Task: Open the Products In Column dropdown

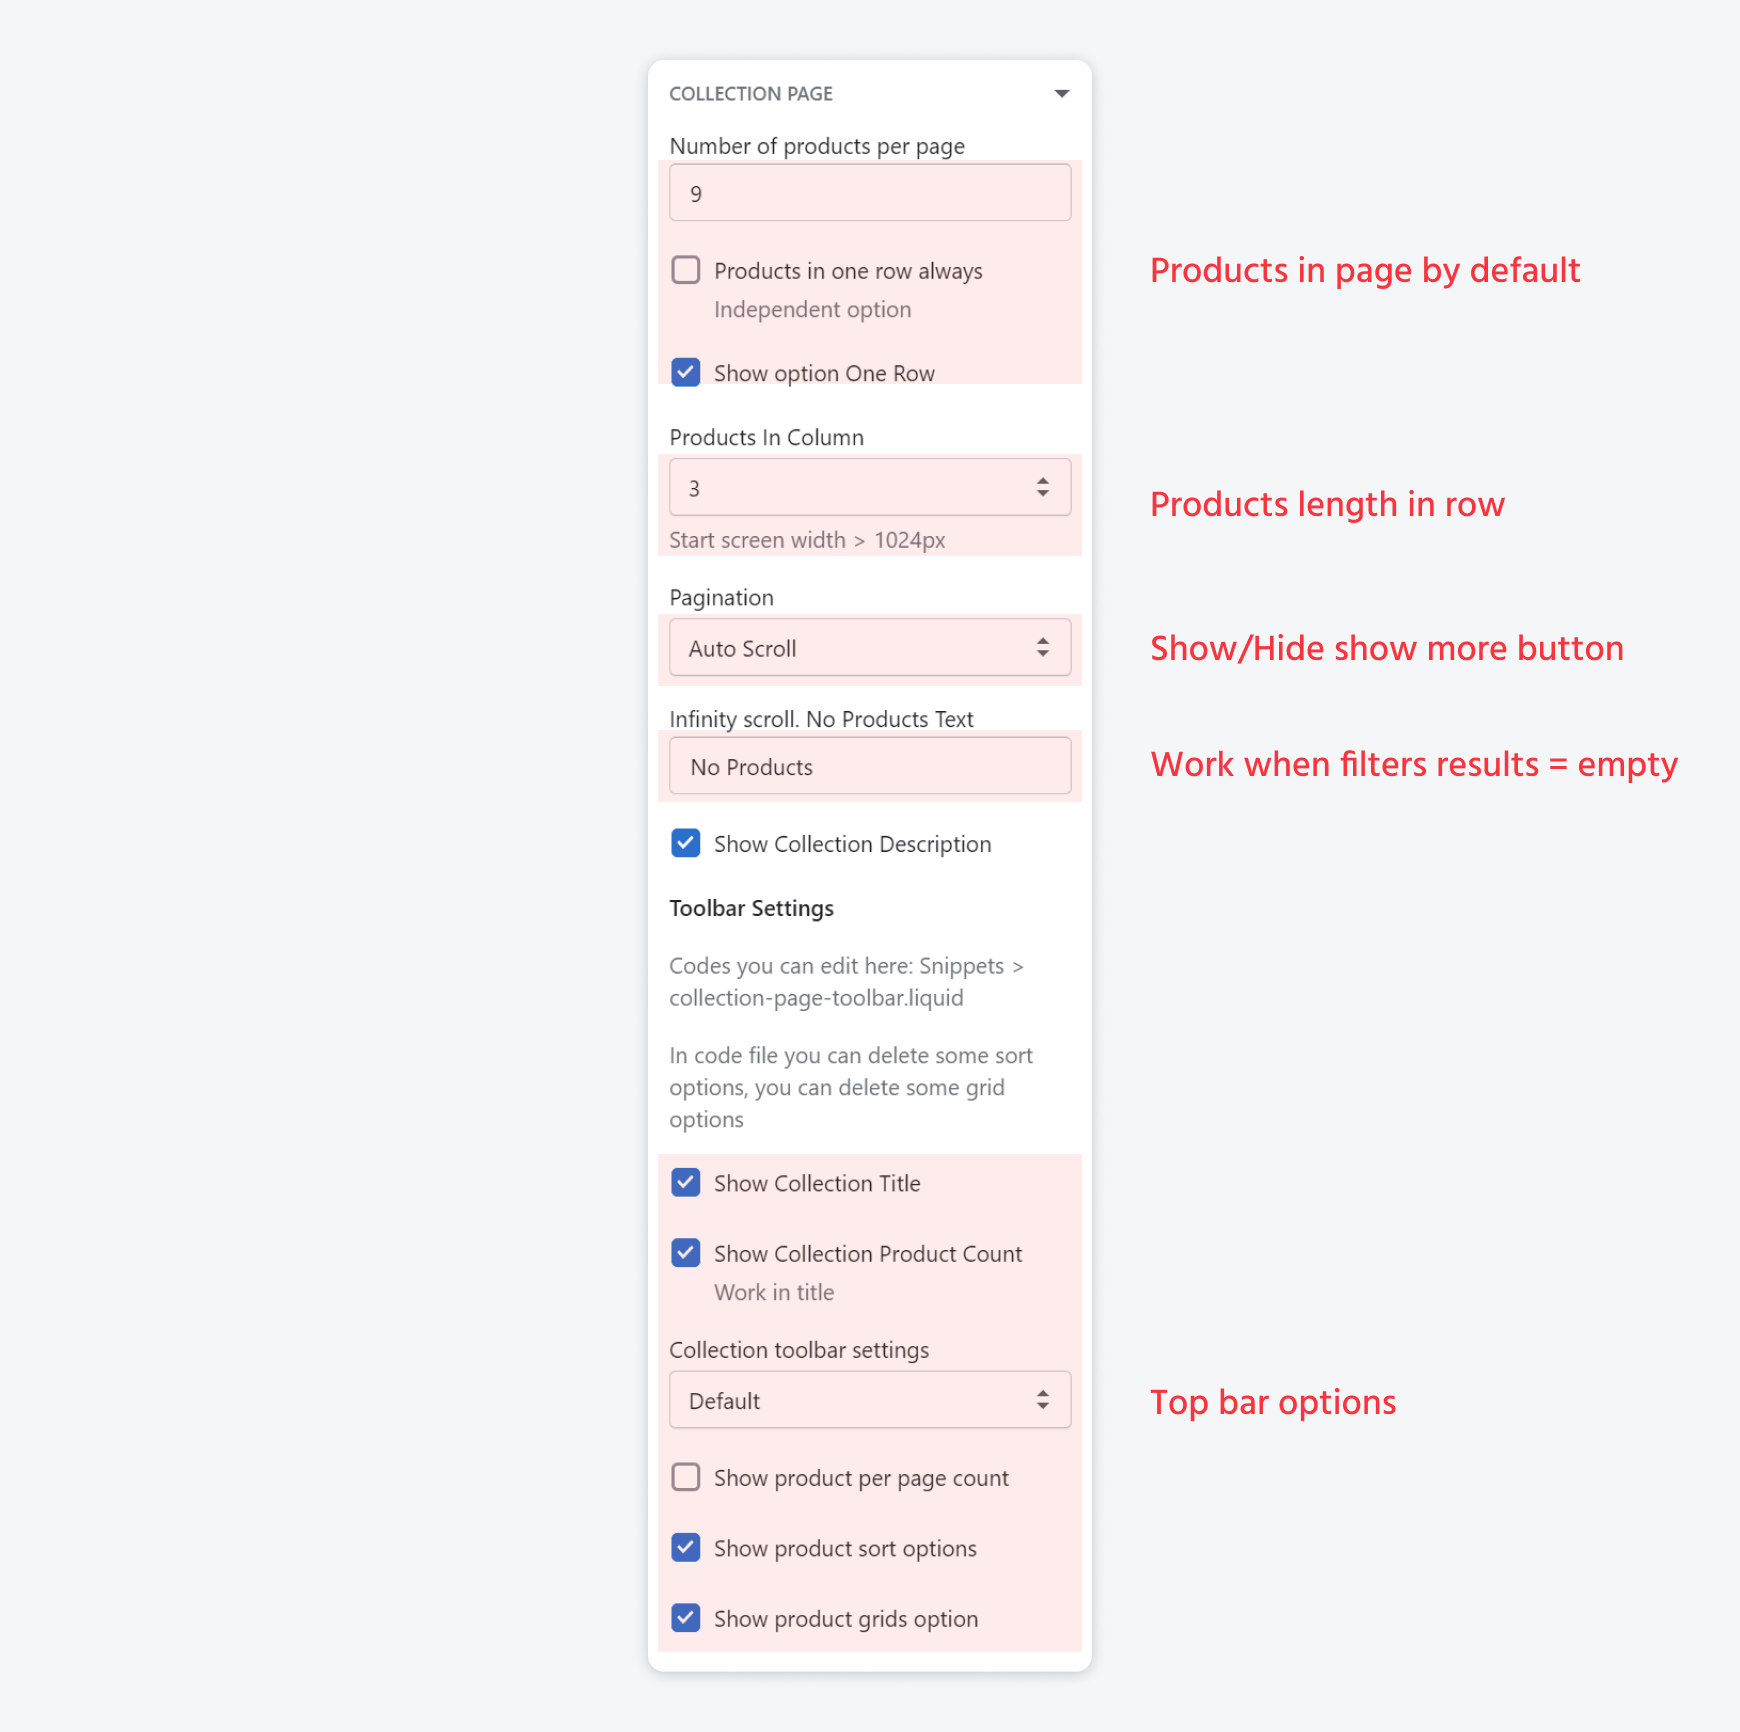Action: click(x=870, y=487)
